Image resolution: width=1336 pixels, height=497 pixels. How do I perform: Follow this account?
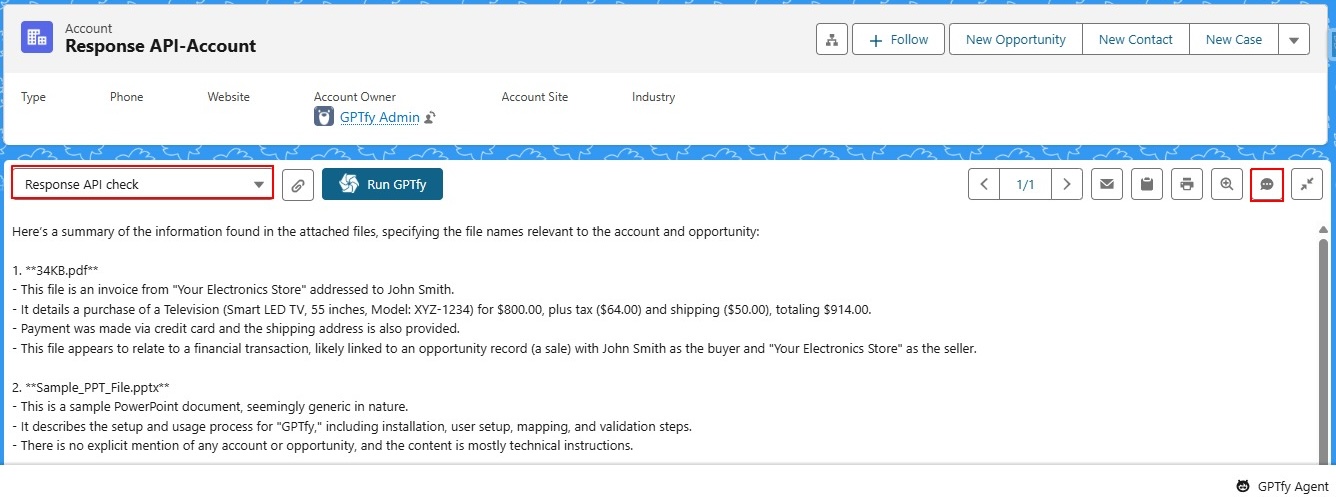click(898, 40)
